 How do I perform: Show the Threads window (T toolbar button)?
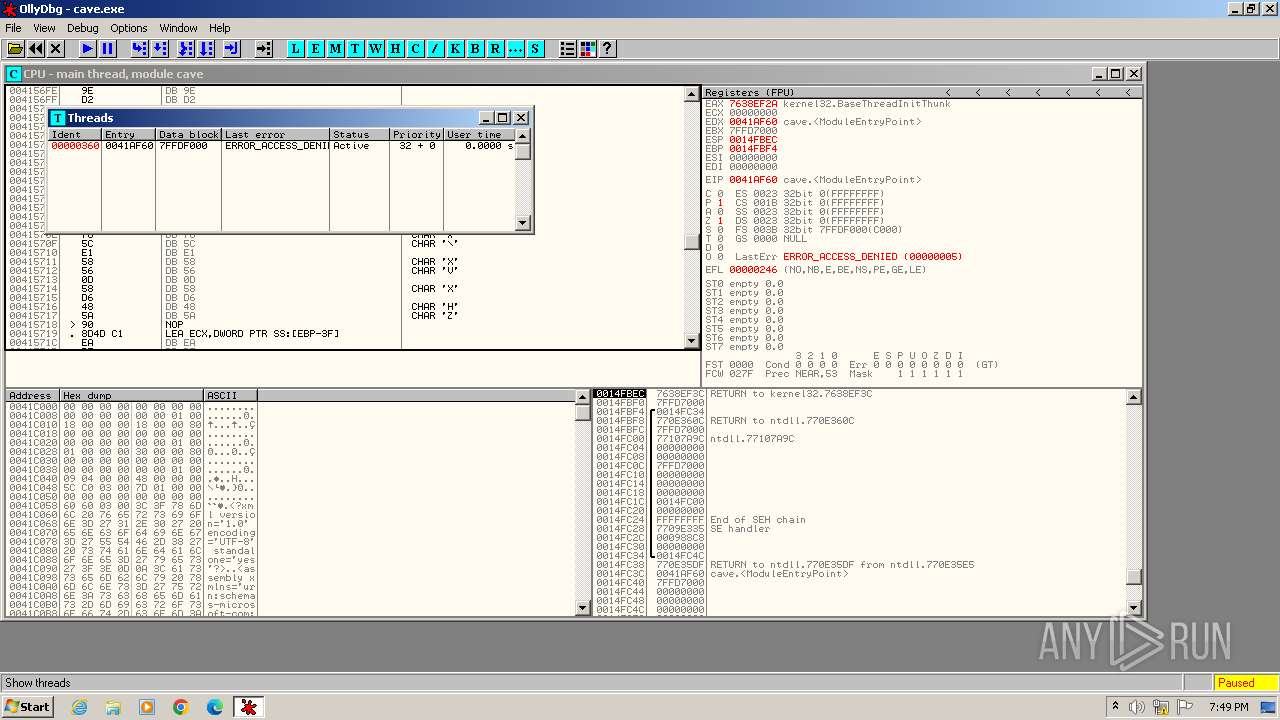356,48
